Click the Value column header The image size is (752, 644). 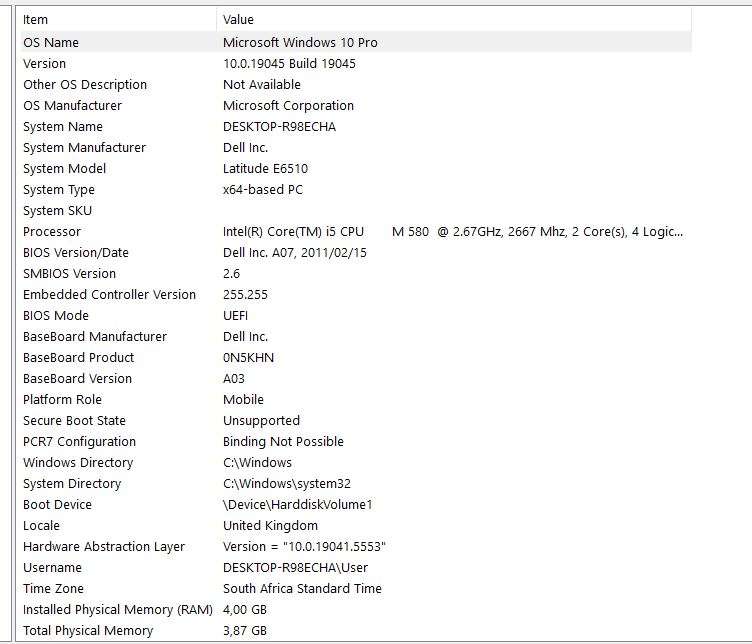(x=454, y=20)
